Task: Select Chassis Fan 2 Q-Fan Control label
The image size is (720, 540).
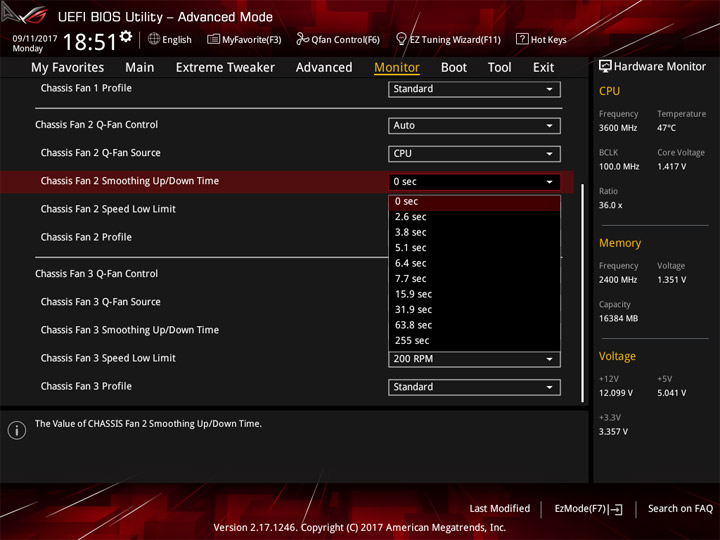Action: 96,125
